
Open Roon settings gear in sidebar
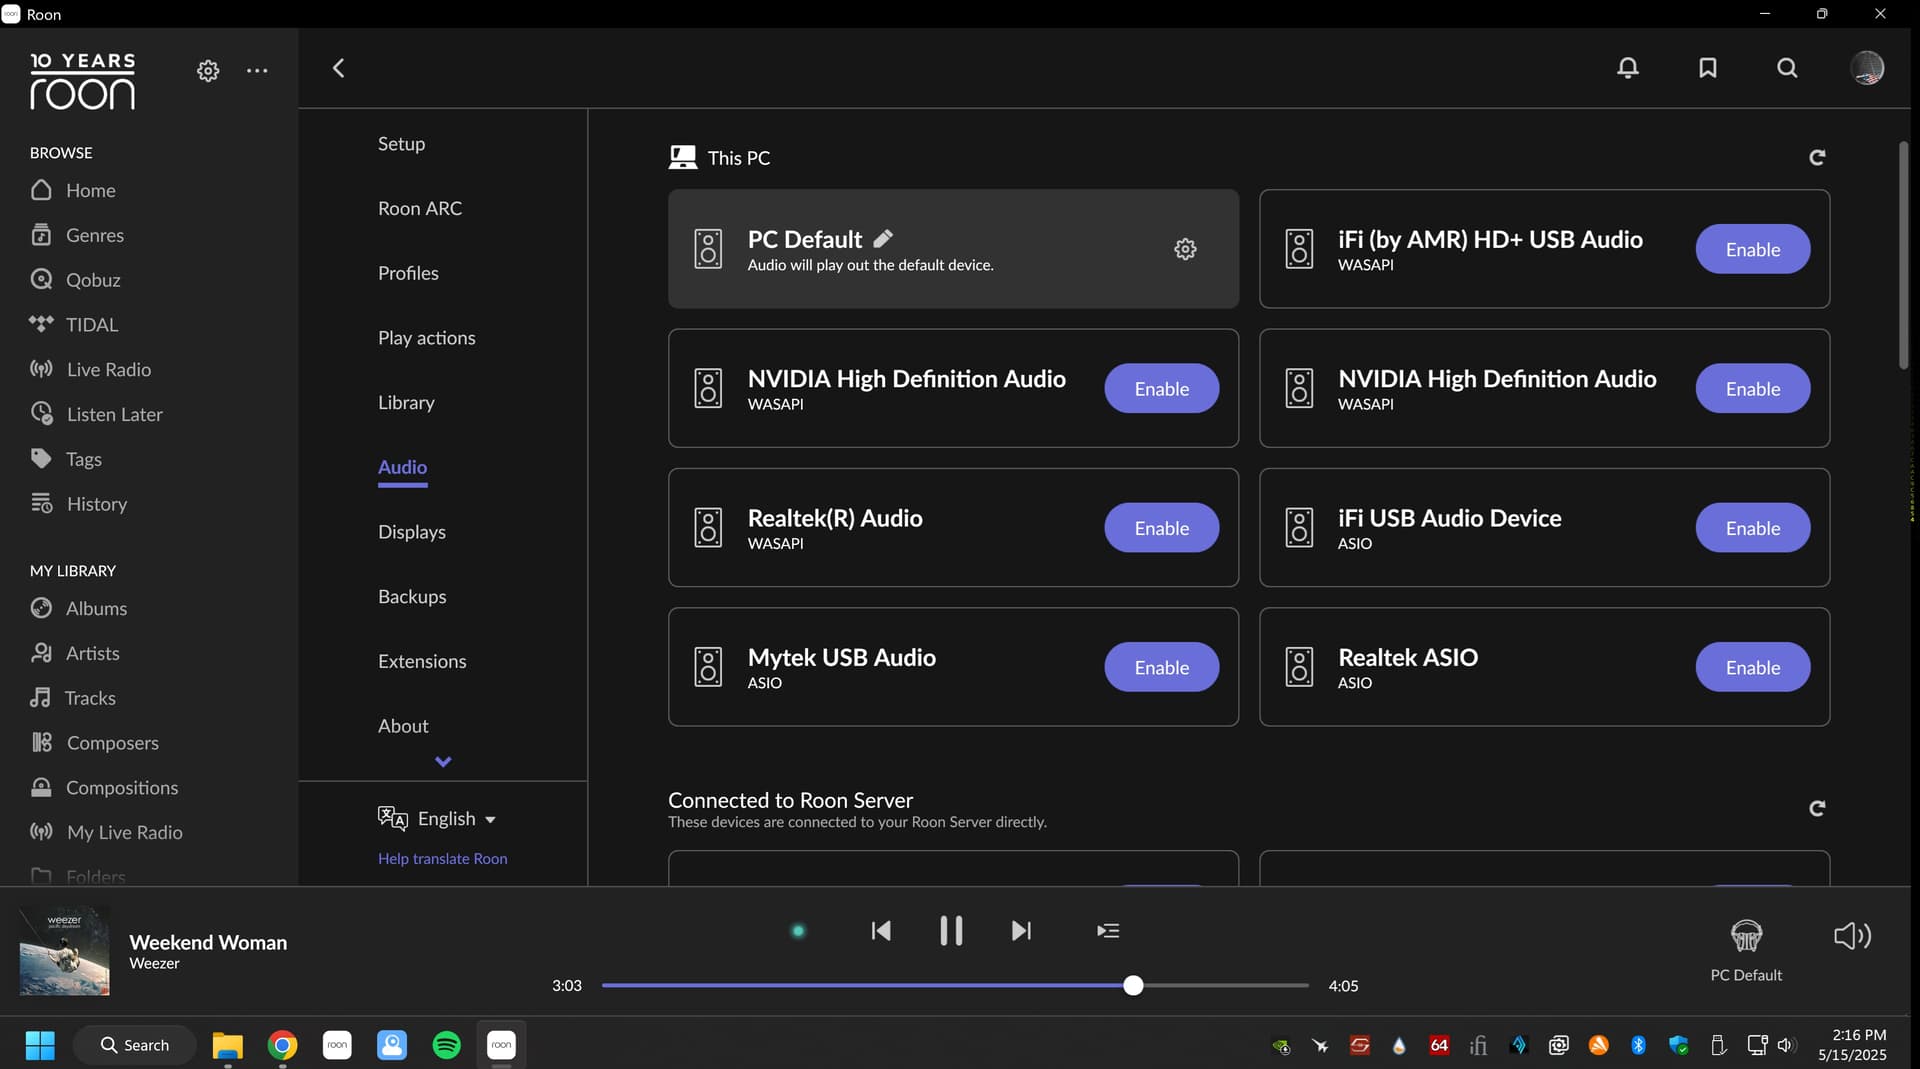pos(208,70)
